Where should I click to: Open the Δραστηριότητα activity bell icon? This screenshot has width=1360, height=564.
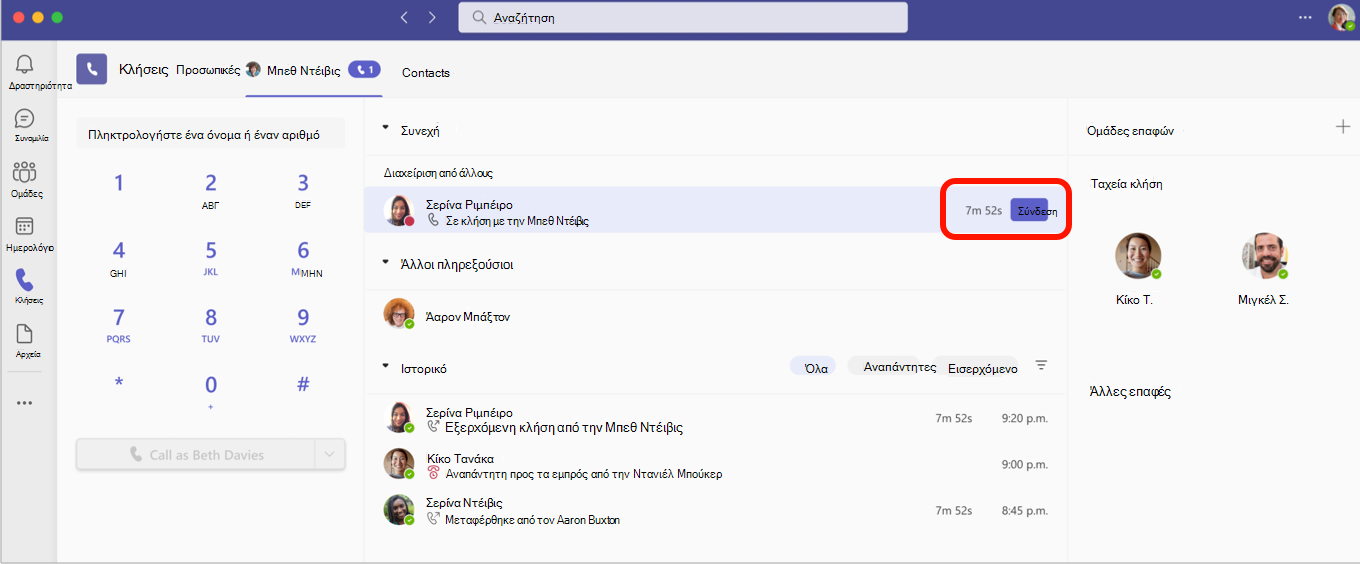[x=25, y=65]
